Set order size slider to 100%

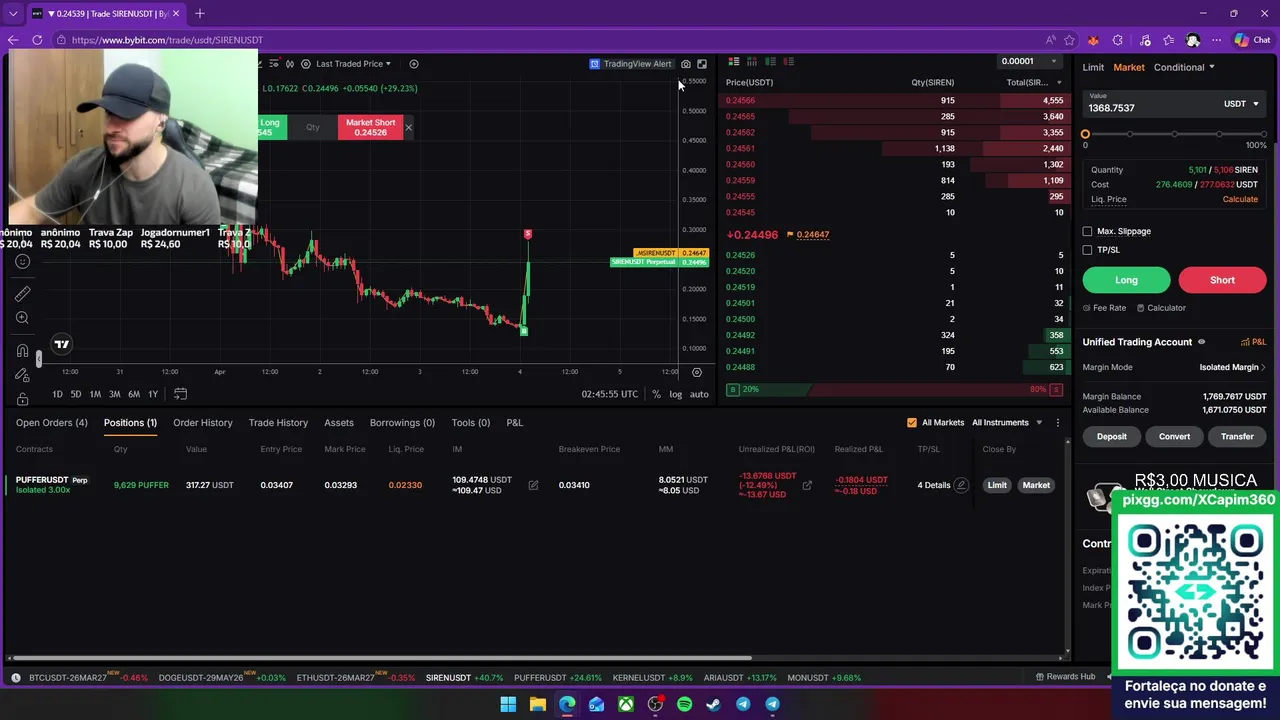[x=1264, y=134]
